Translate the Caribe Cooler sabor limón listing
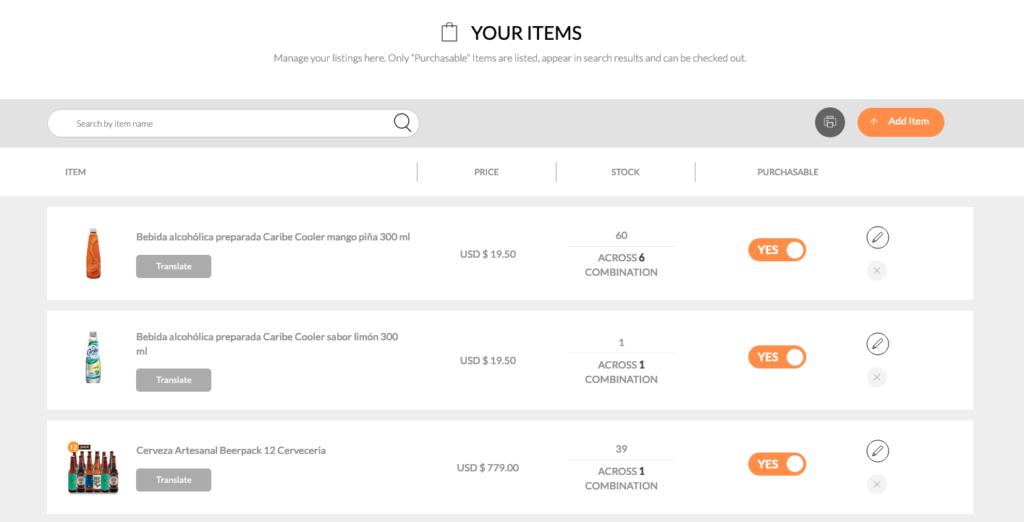The height and width of the screenshot is (522, 1024). (x=173, y=380)
